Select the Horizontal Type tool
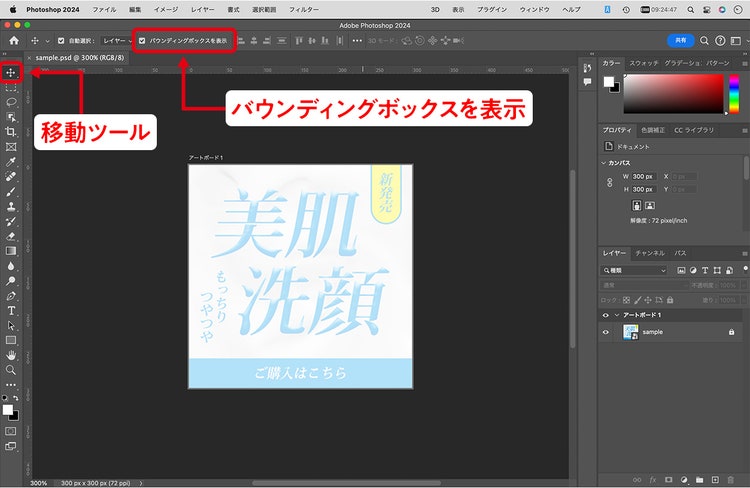Screen dimensions: 750x488 11,311
